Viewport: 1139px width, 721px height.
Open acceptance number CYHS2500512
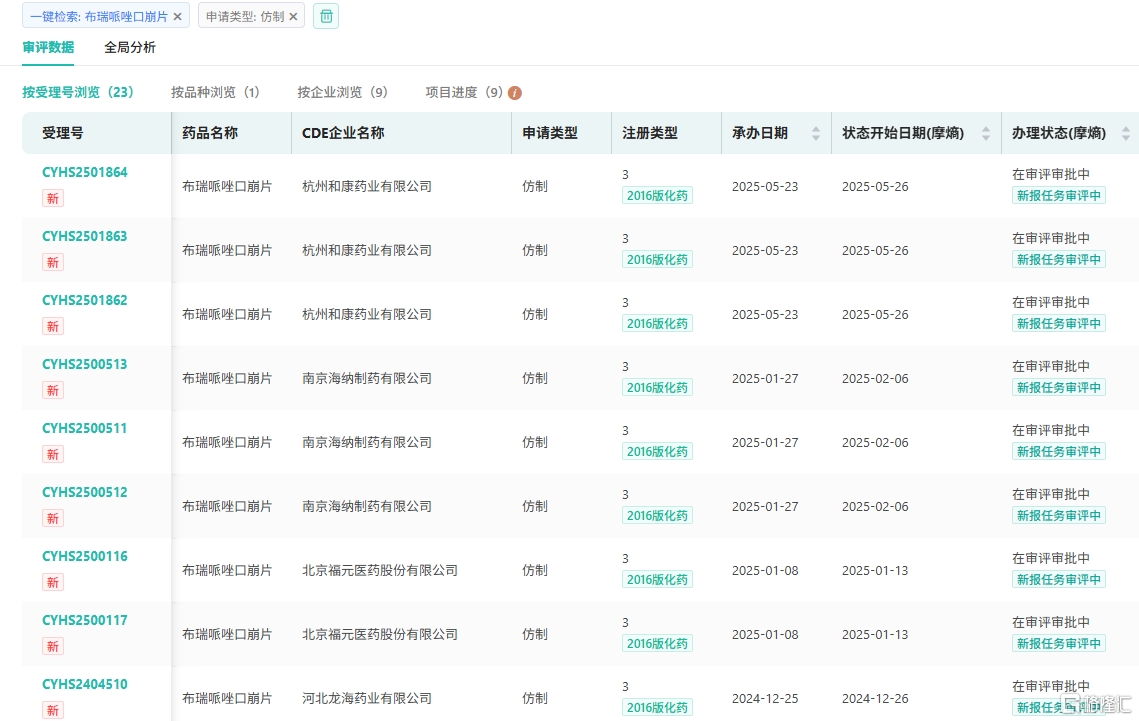tap(84, 492)
